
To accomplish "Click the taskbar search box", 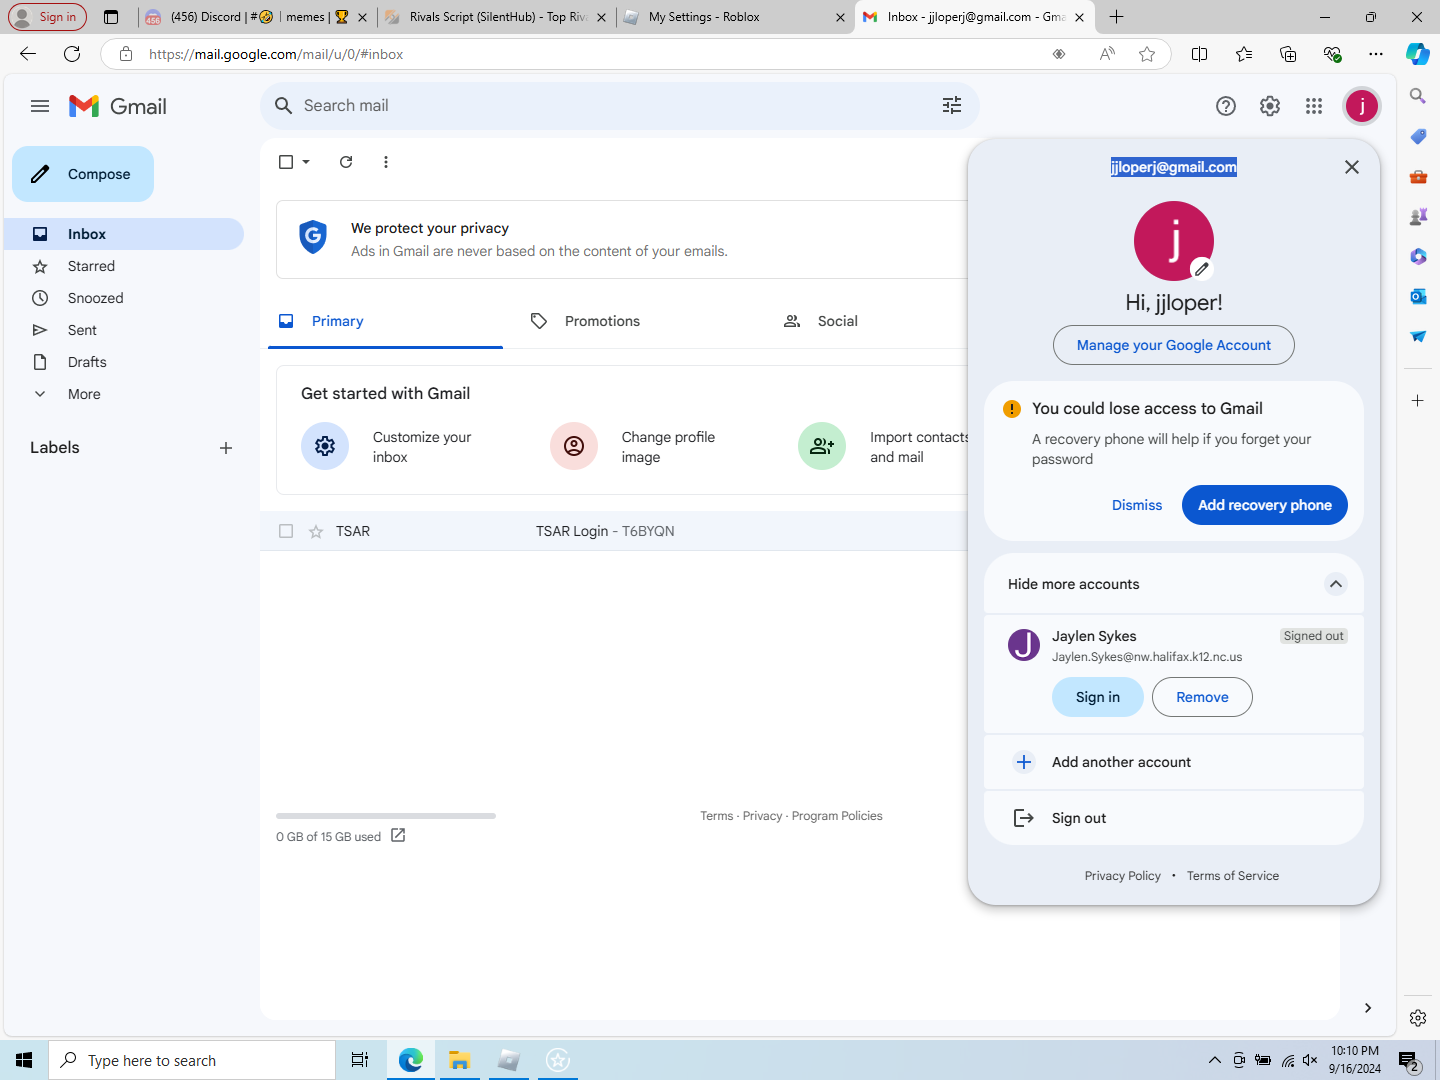I will (x=192, y=1060).
